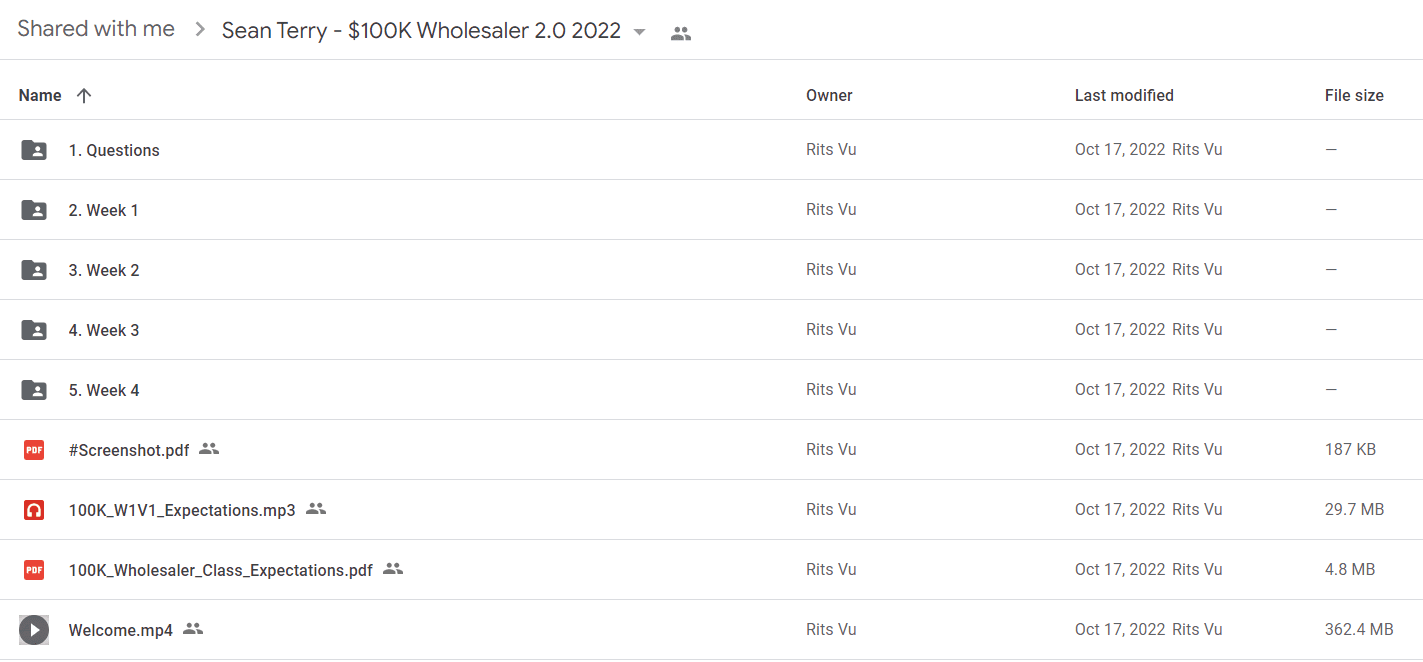Click the #Screenshot.pdf PDF file icon
1423x662 pixels.
(34, 450)
